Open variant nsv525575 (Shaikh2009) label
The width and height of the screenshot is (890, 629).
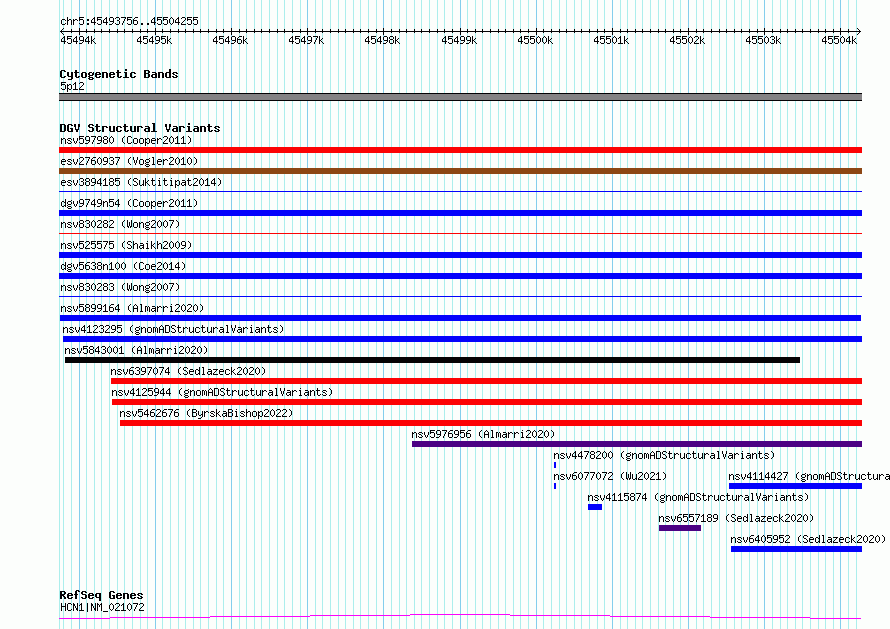(126, 245)
